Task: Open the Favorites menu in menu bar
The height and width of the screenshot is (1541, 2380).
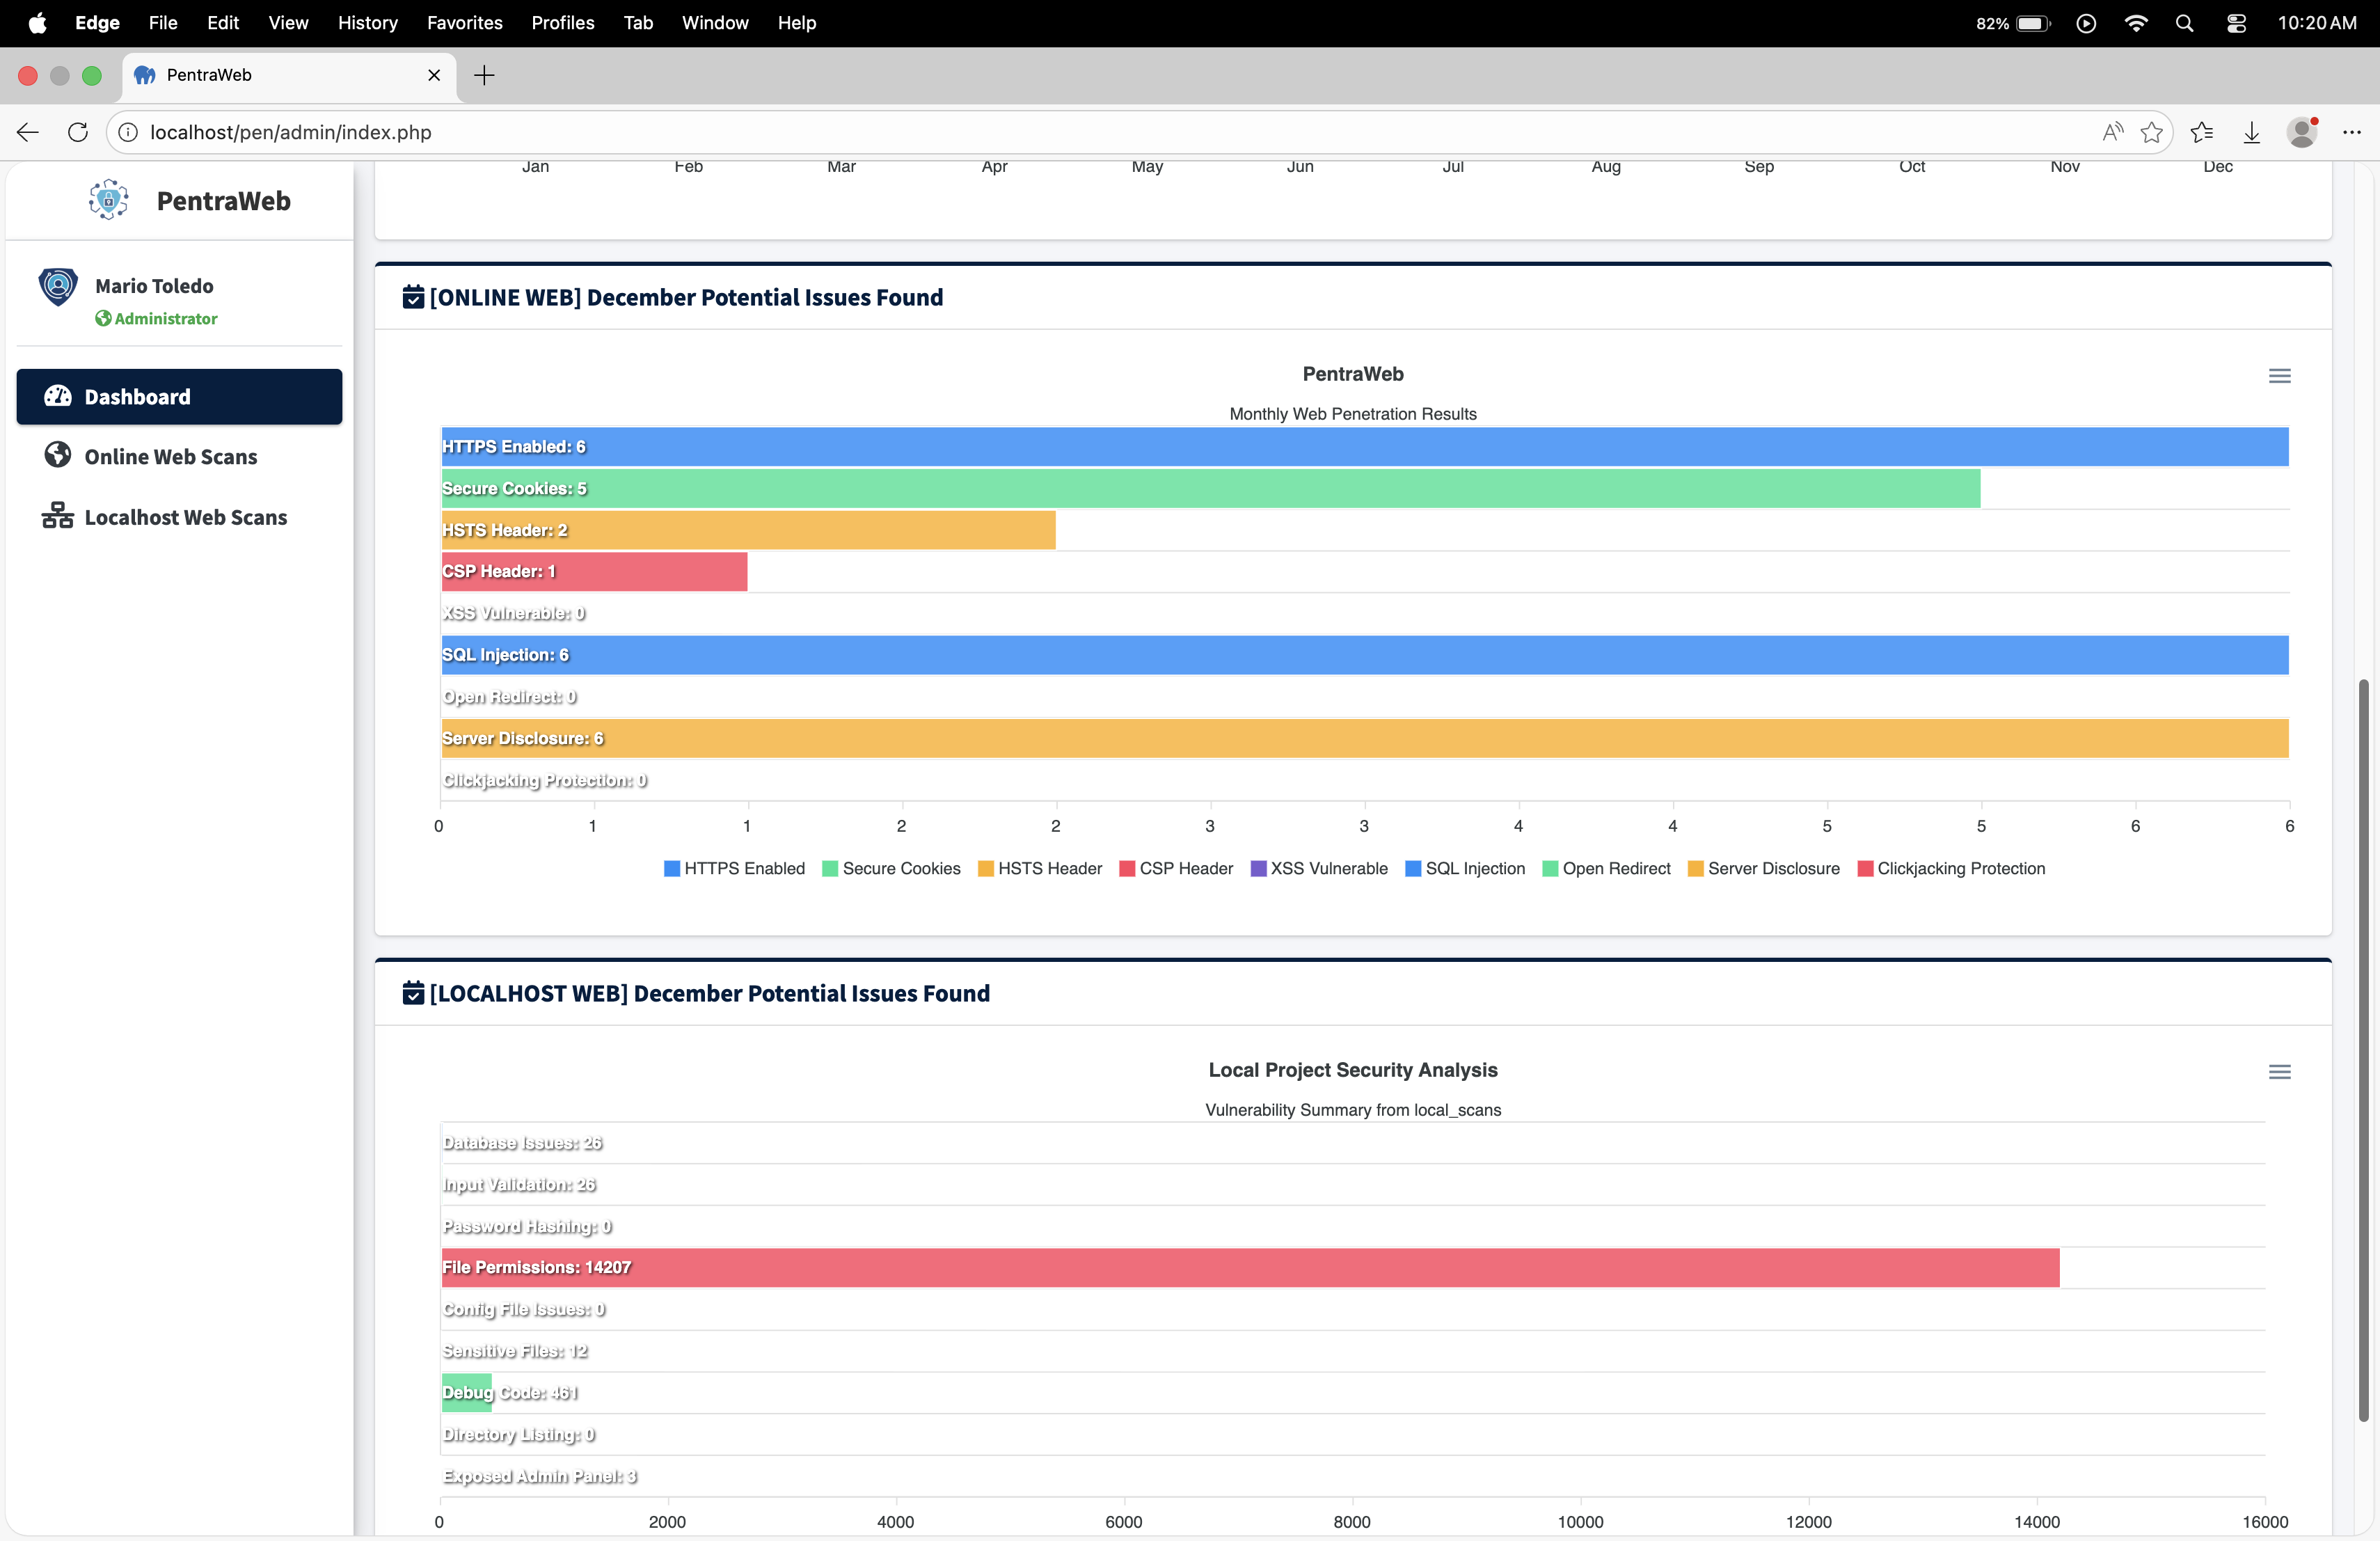Action: [x=464, y=22]
